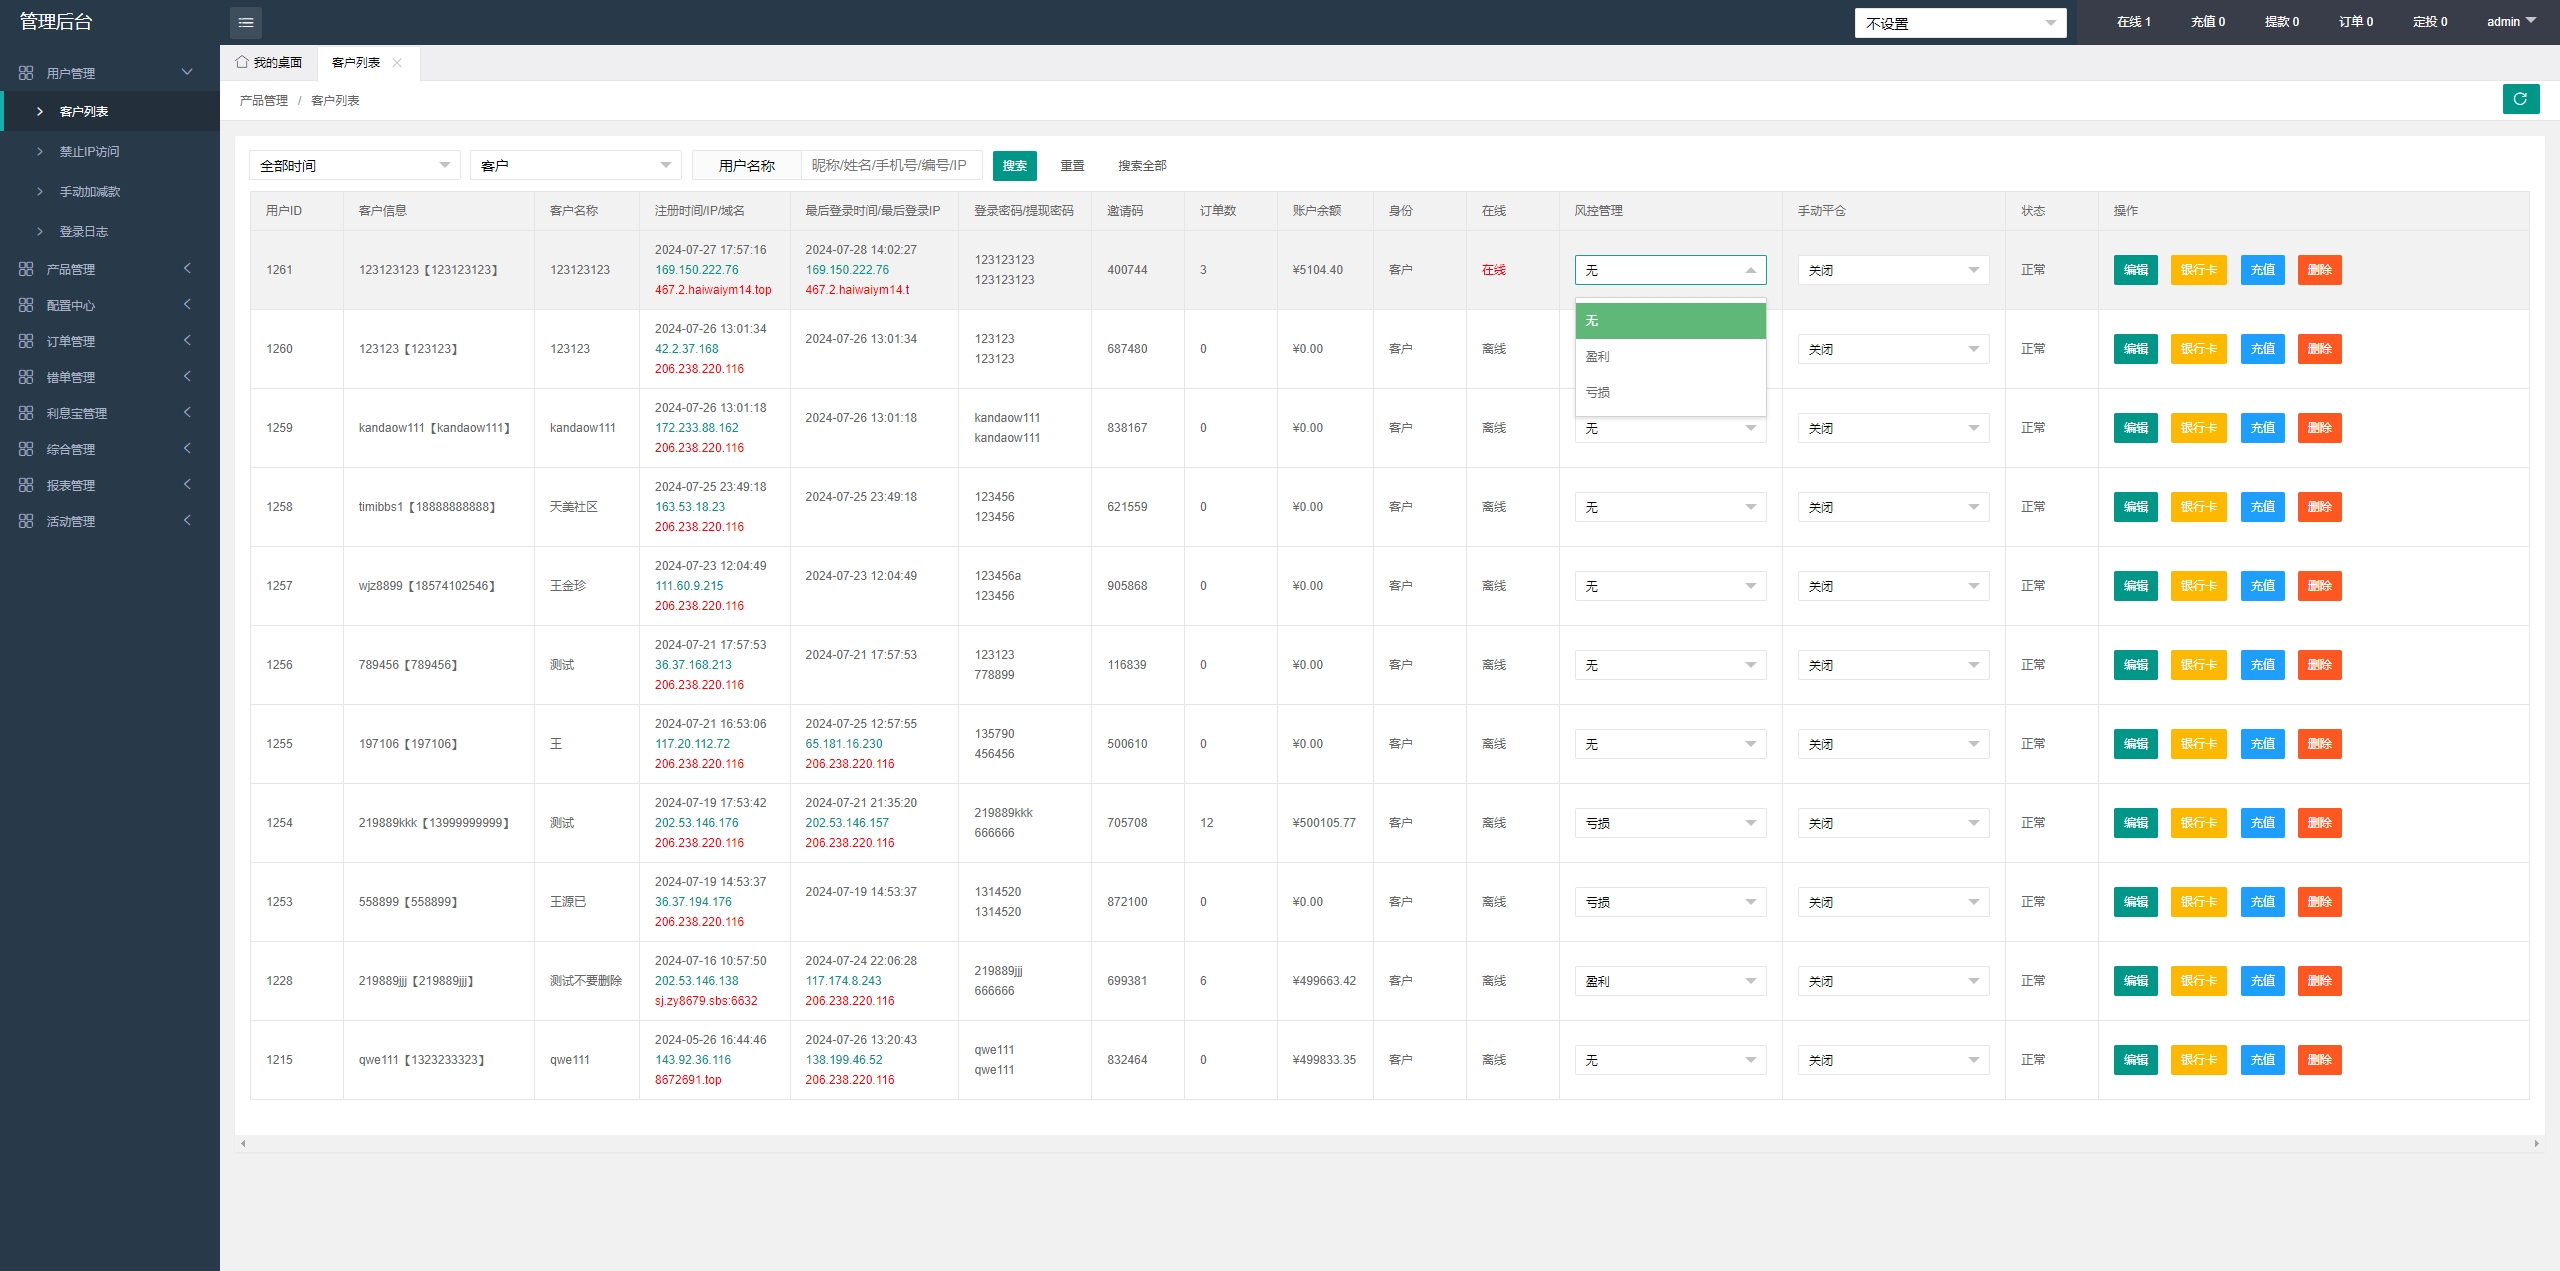The width and height of the screenshot is (2560, 1271).
Task: Click the green refresh icon button
Action: (x=2520, y=99)
